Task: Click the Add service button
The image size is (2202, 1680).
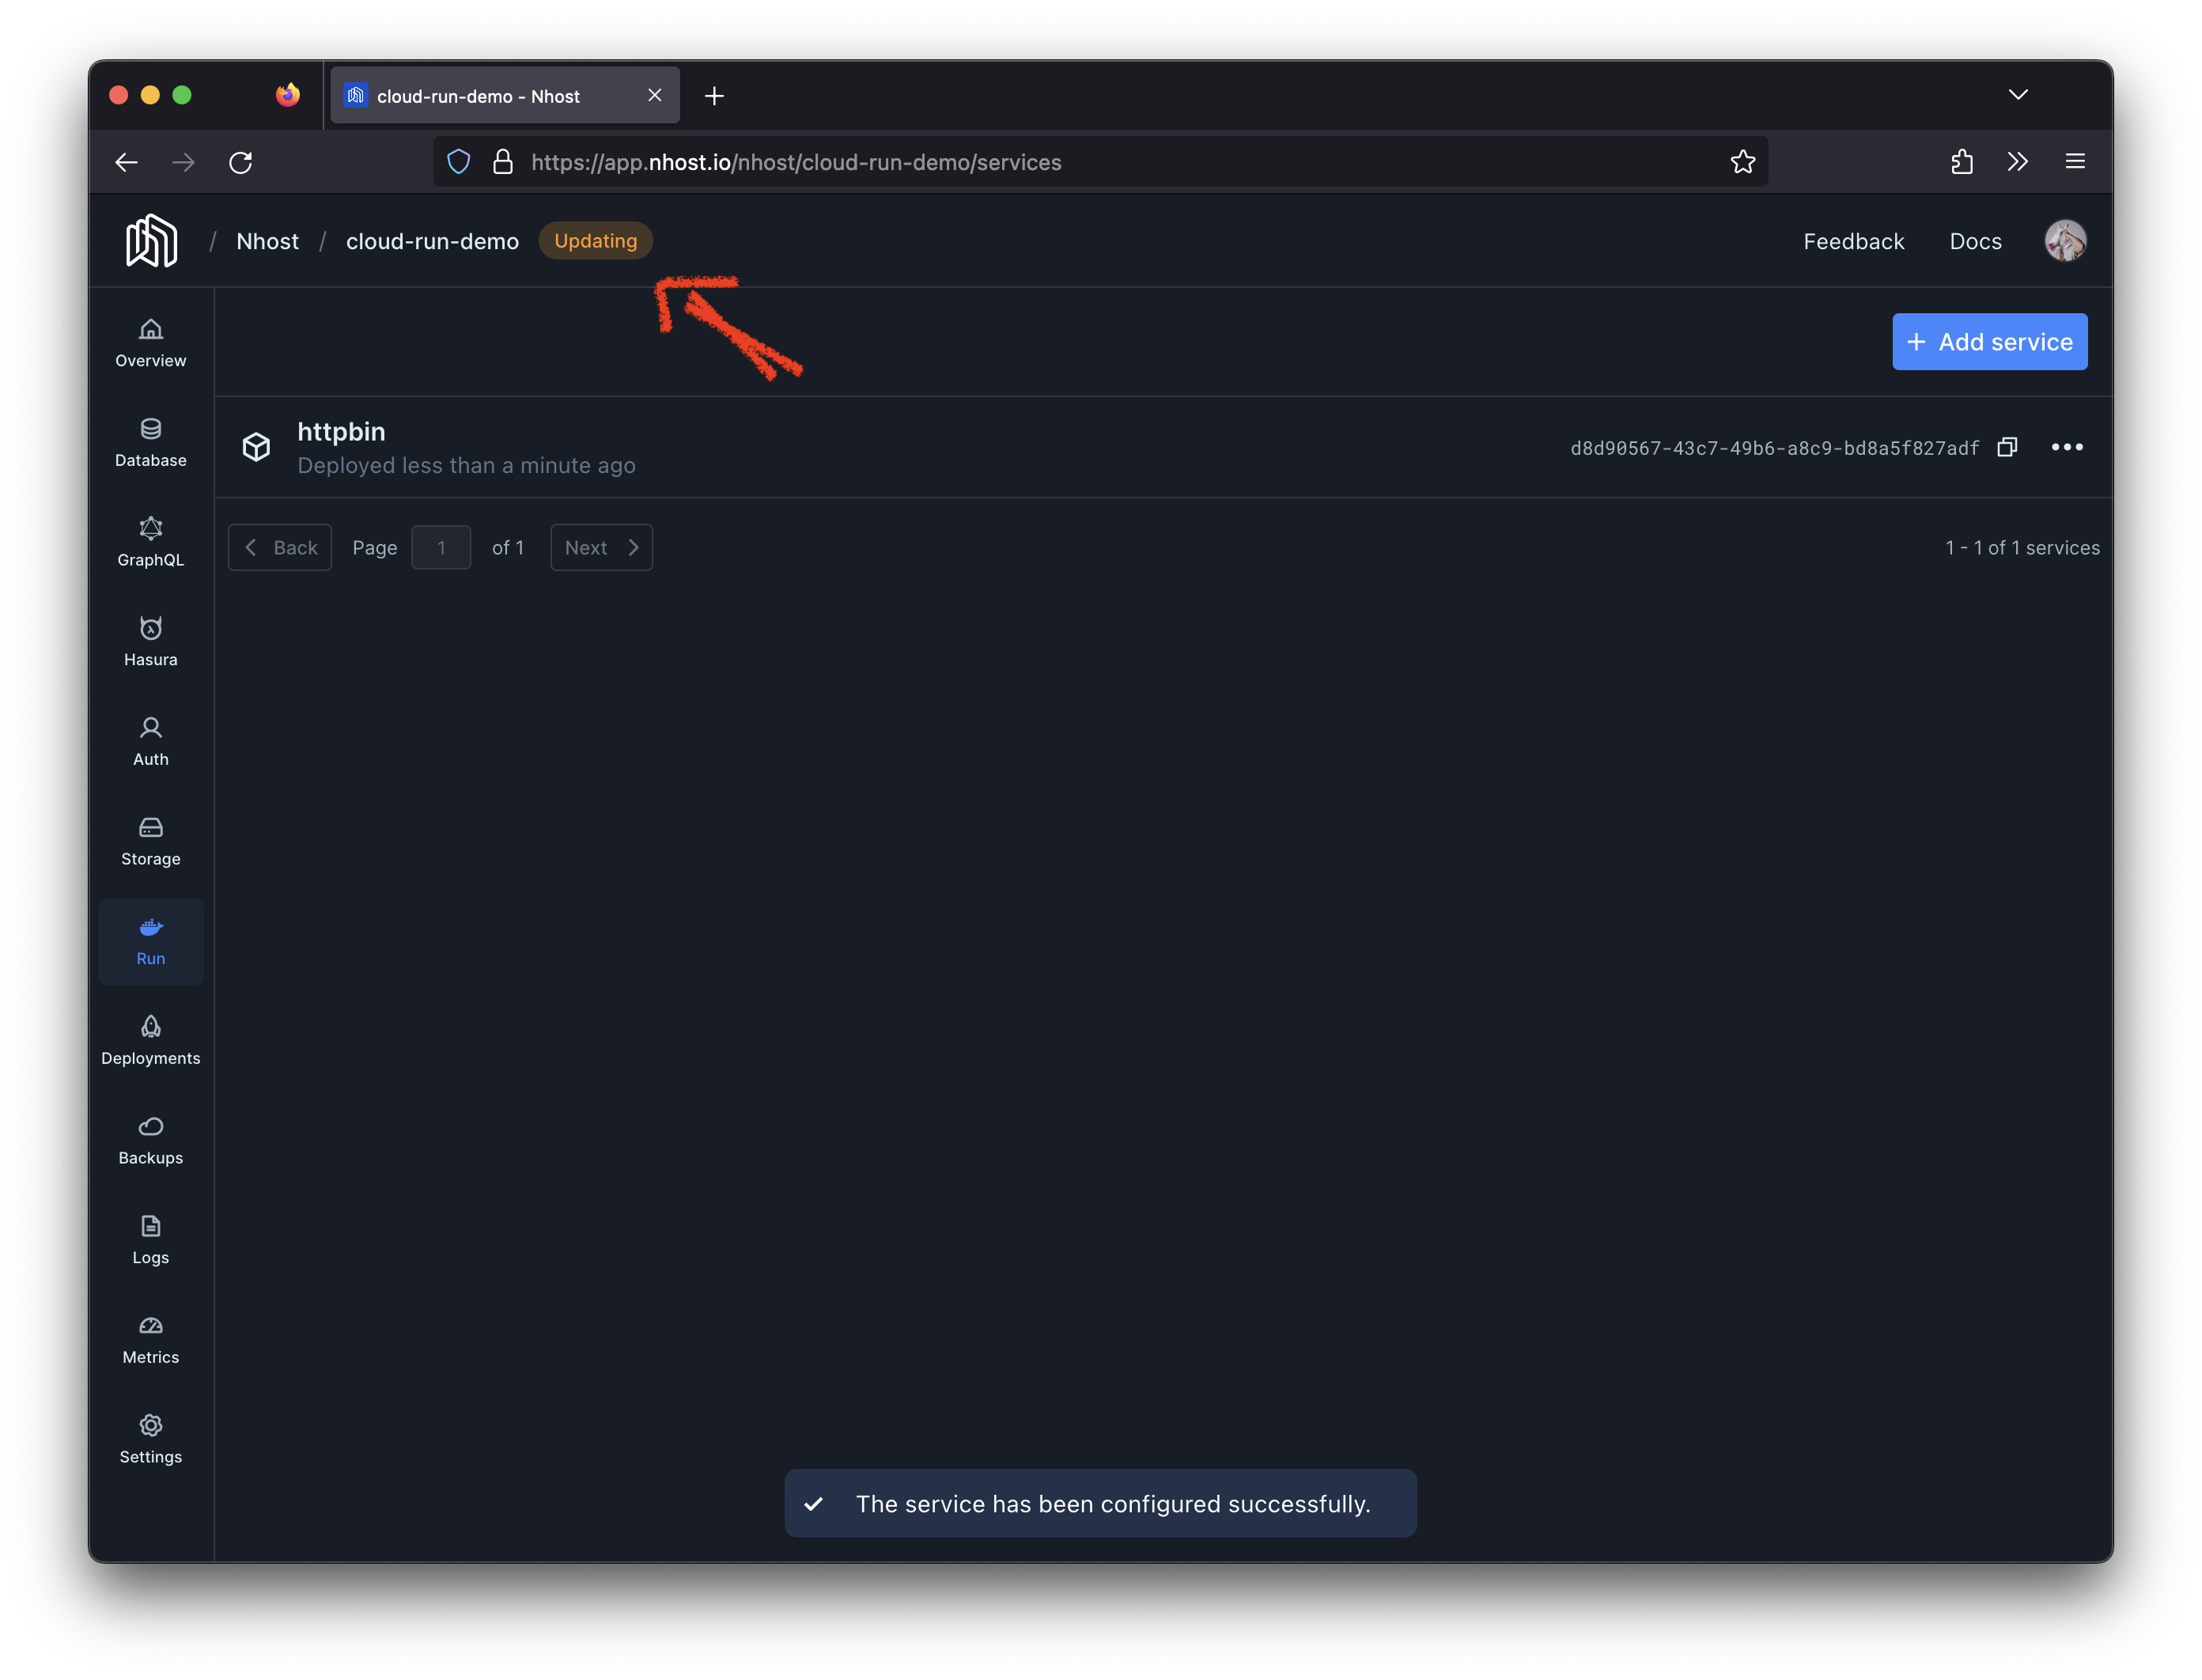Action: (x=1988, y=342)
